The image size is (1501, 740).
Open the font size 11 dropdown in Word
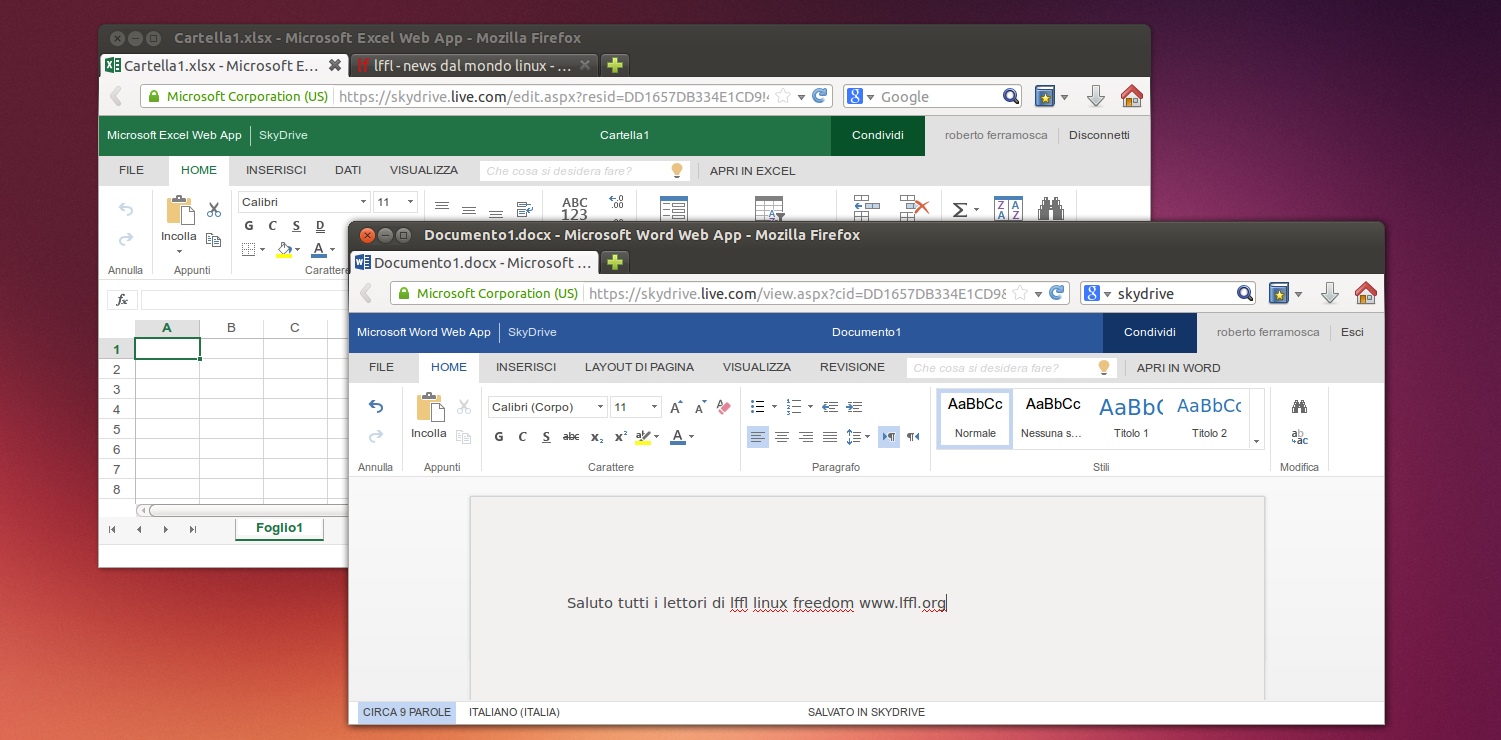tap(654, 407)
